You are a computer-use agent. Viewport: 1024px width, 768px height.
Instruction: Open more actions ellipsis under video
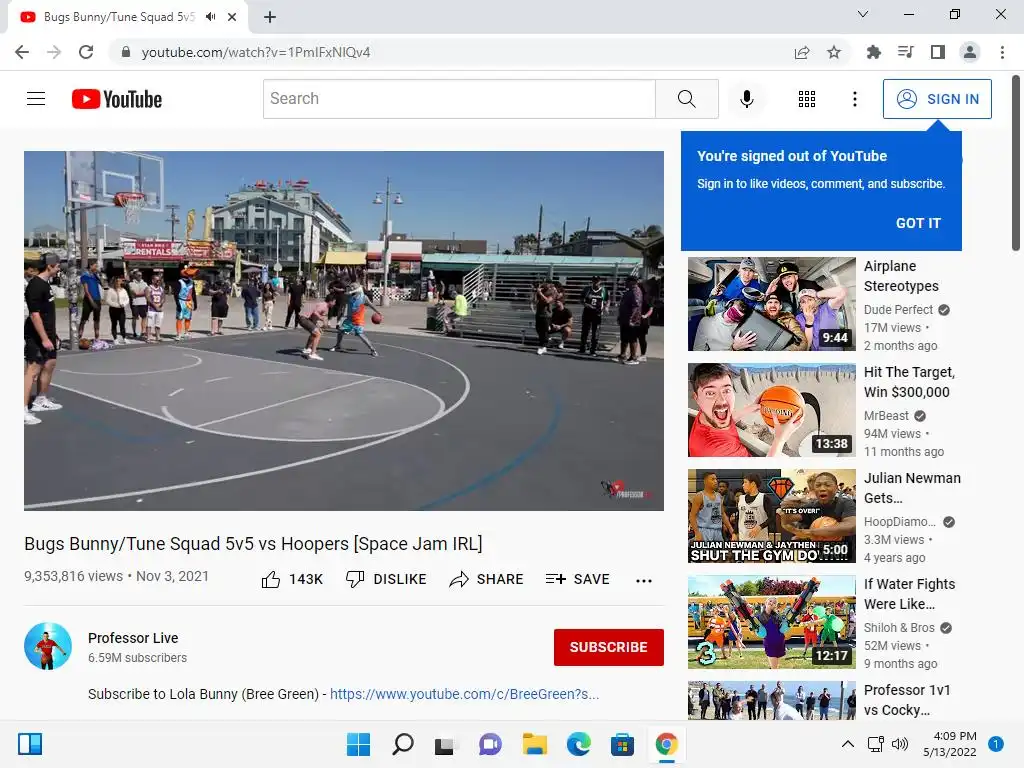coord(643,581)
